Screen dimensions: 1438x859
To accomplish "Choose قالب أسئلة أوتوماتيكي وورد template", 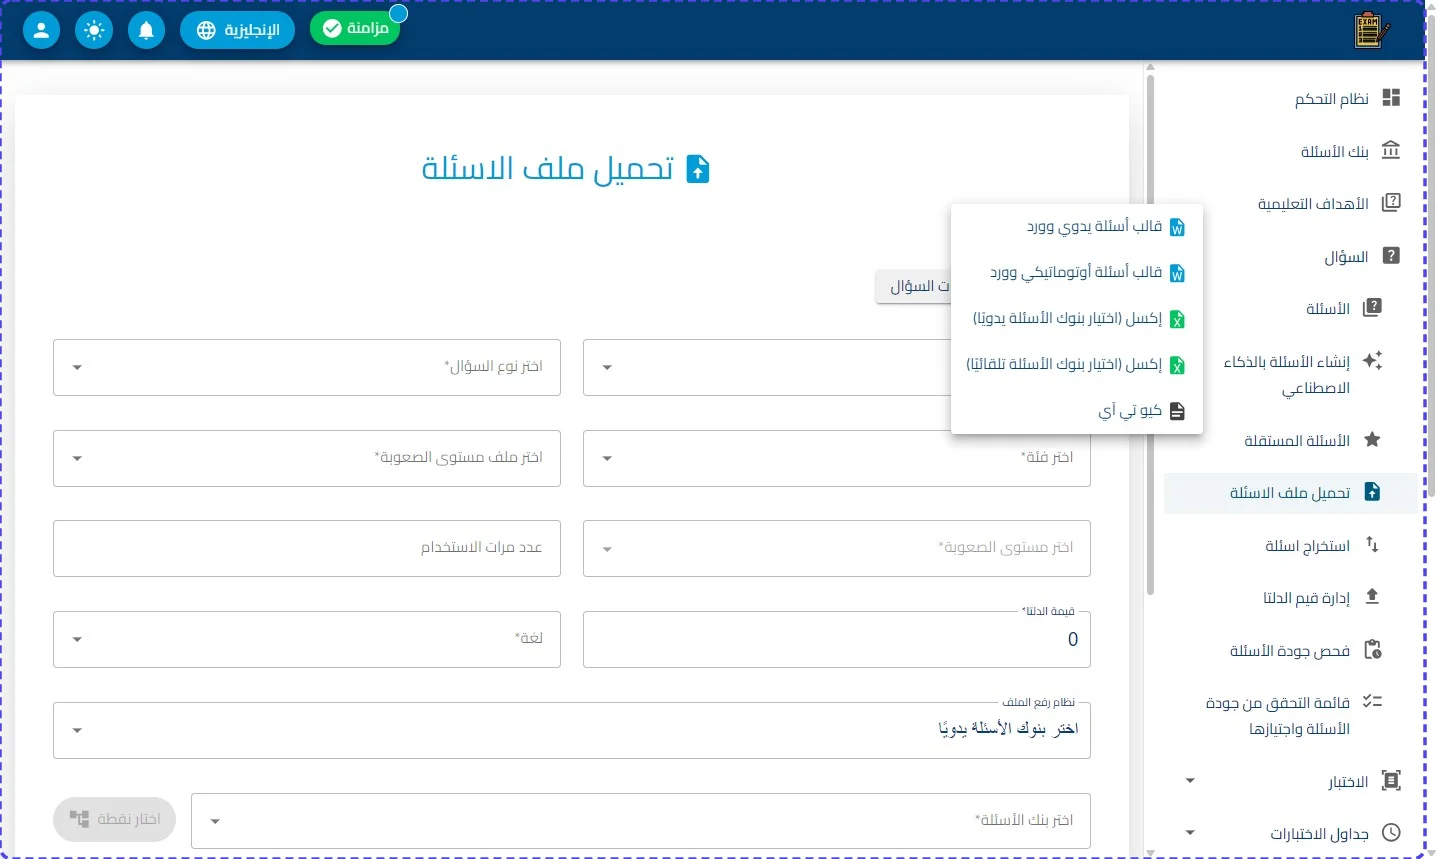I will click(1077, 273).
